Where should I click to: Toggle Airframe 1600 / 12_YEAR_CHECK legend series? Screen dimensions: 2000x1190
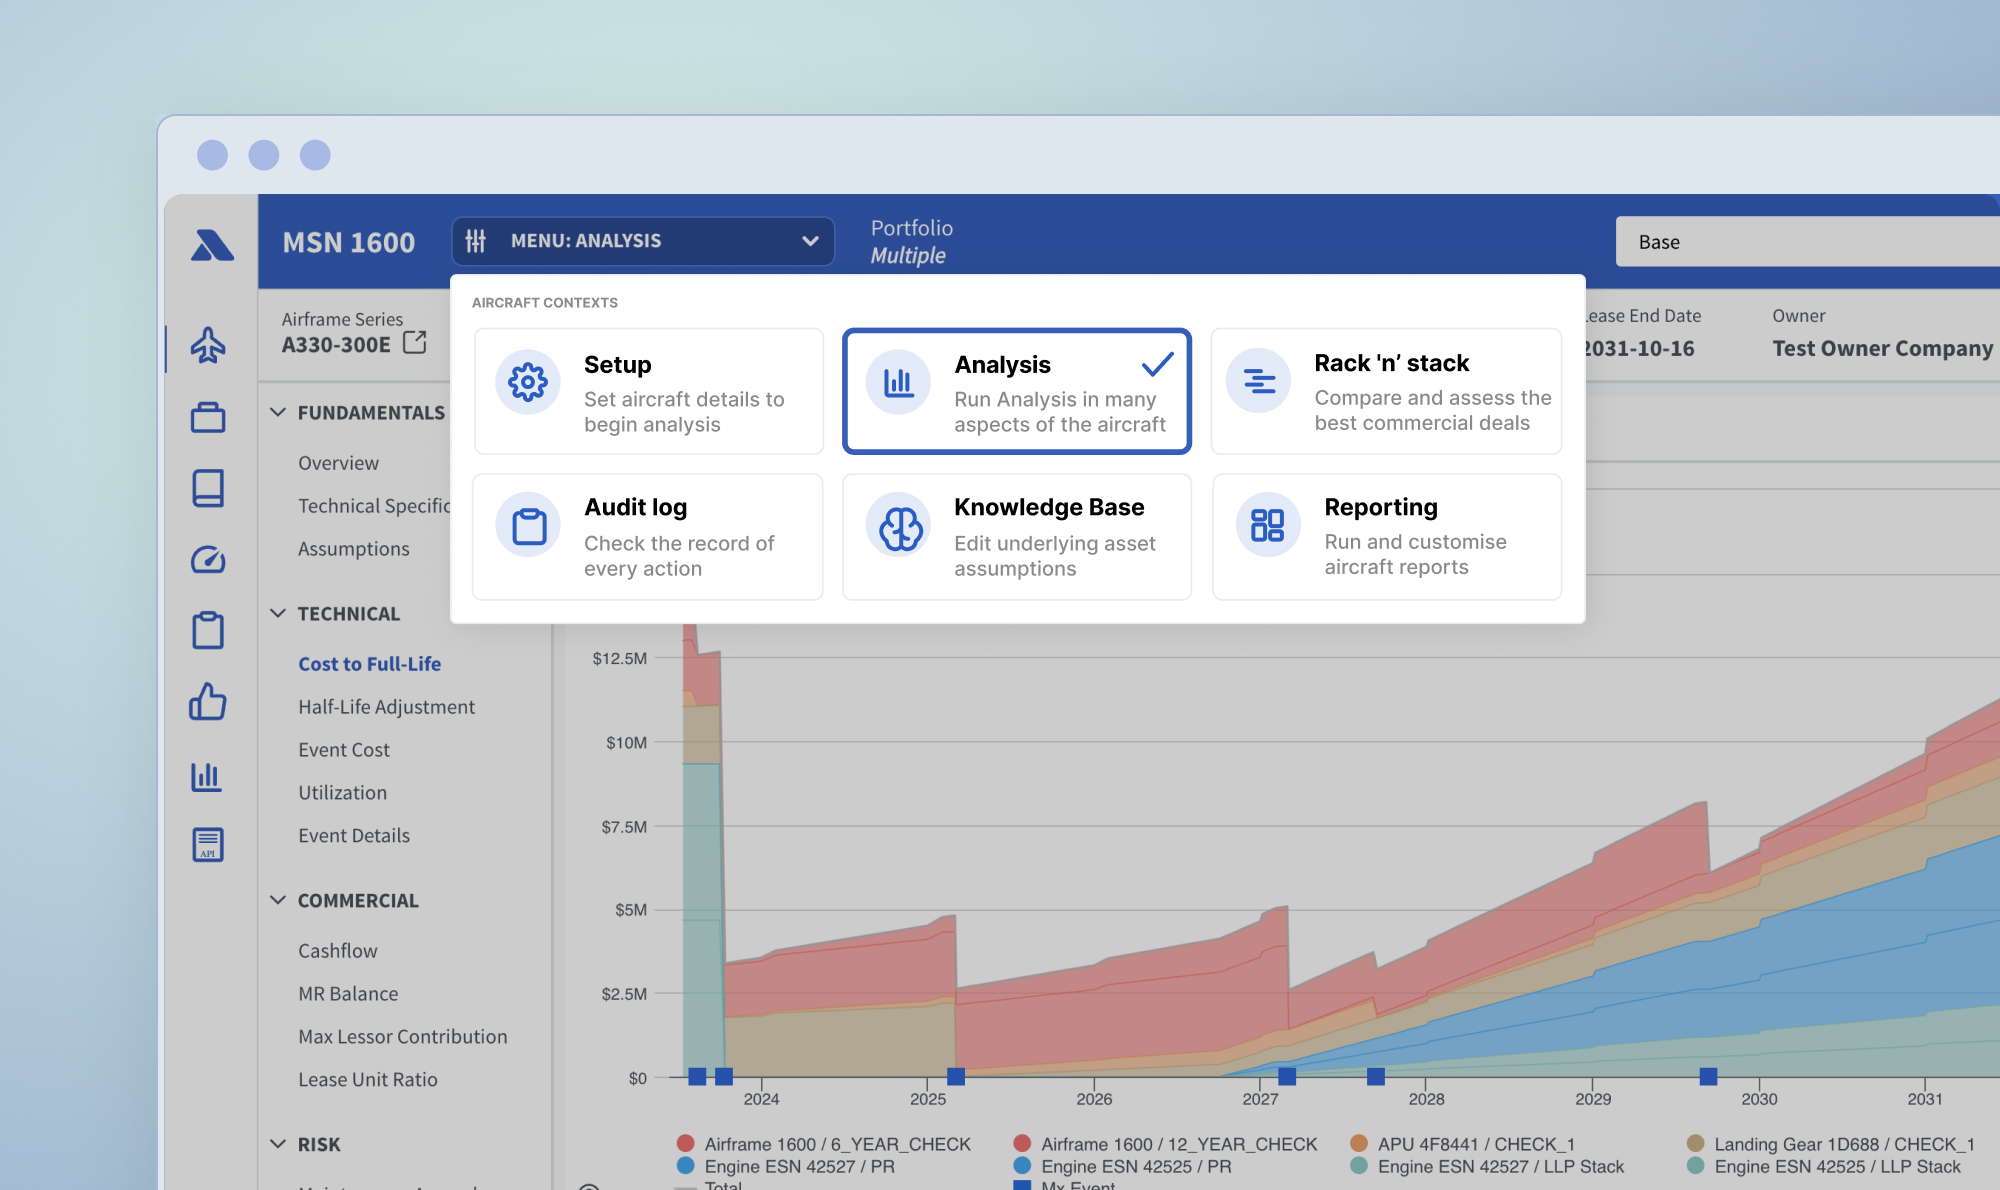1165,1144
